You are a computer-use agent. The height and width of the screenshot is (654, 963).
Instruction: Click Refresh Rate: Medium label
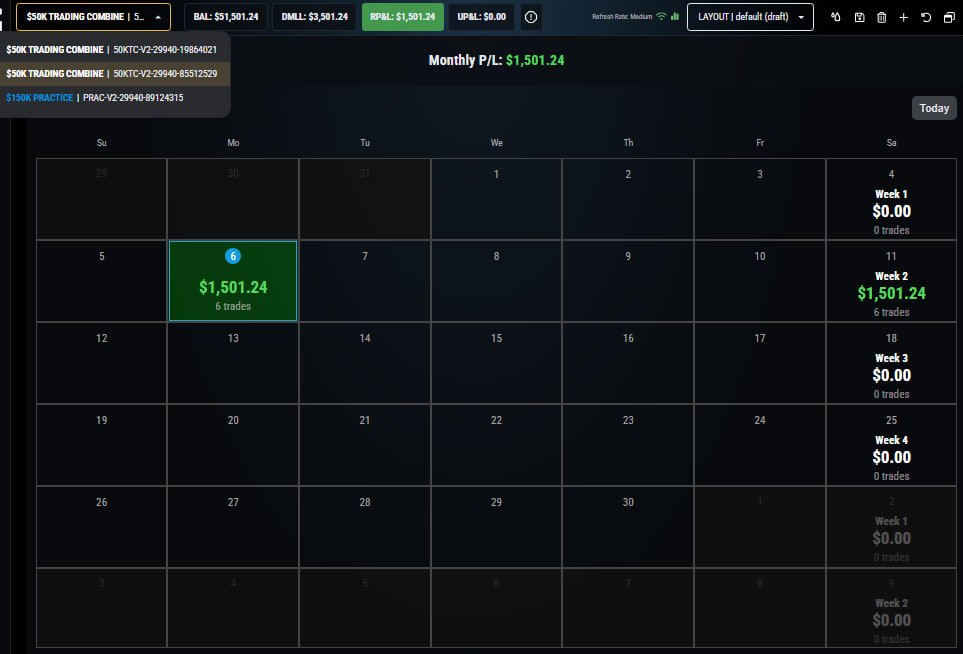coord(622,17)
